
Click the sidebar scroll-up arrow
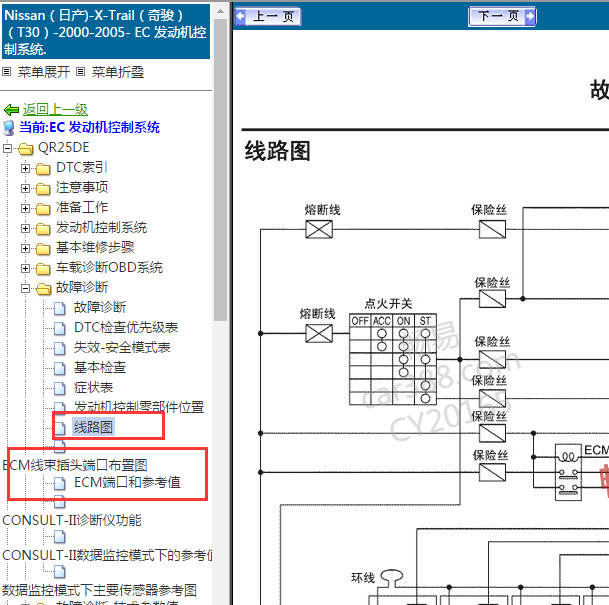[220, 11]
